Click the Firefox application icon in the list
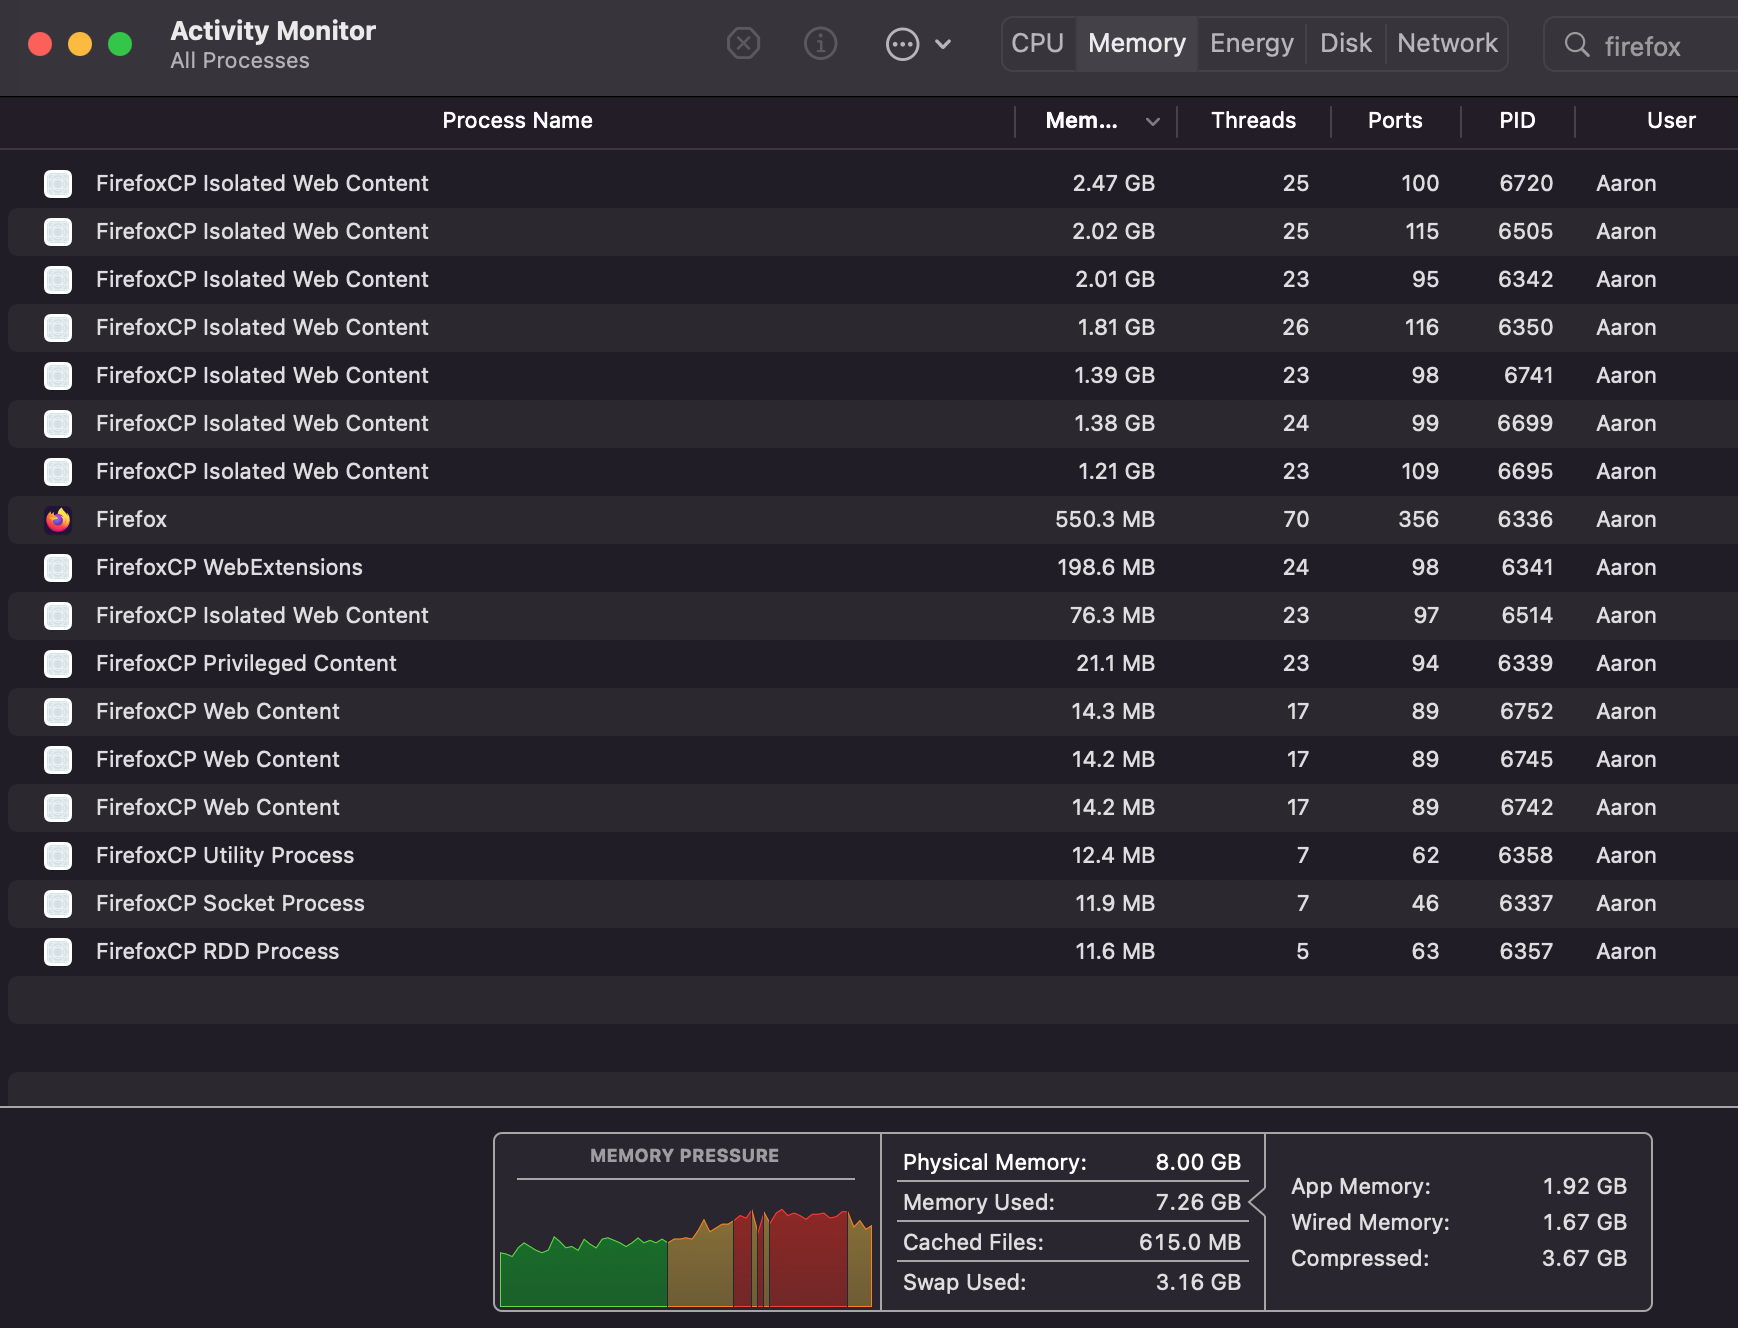Image resolution: width=1738 pixels, height=1328 pixels. pos(58,519)
